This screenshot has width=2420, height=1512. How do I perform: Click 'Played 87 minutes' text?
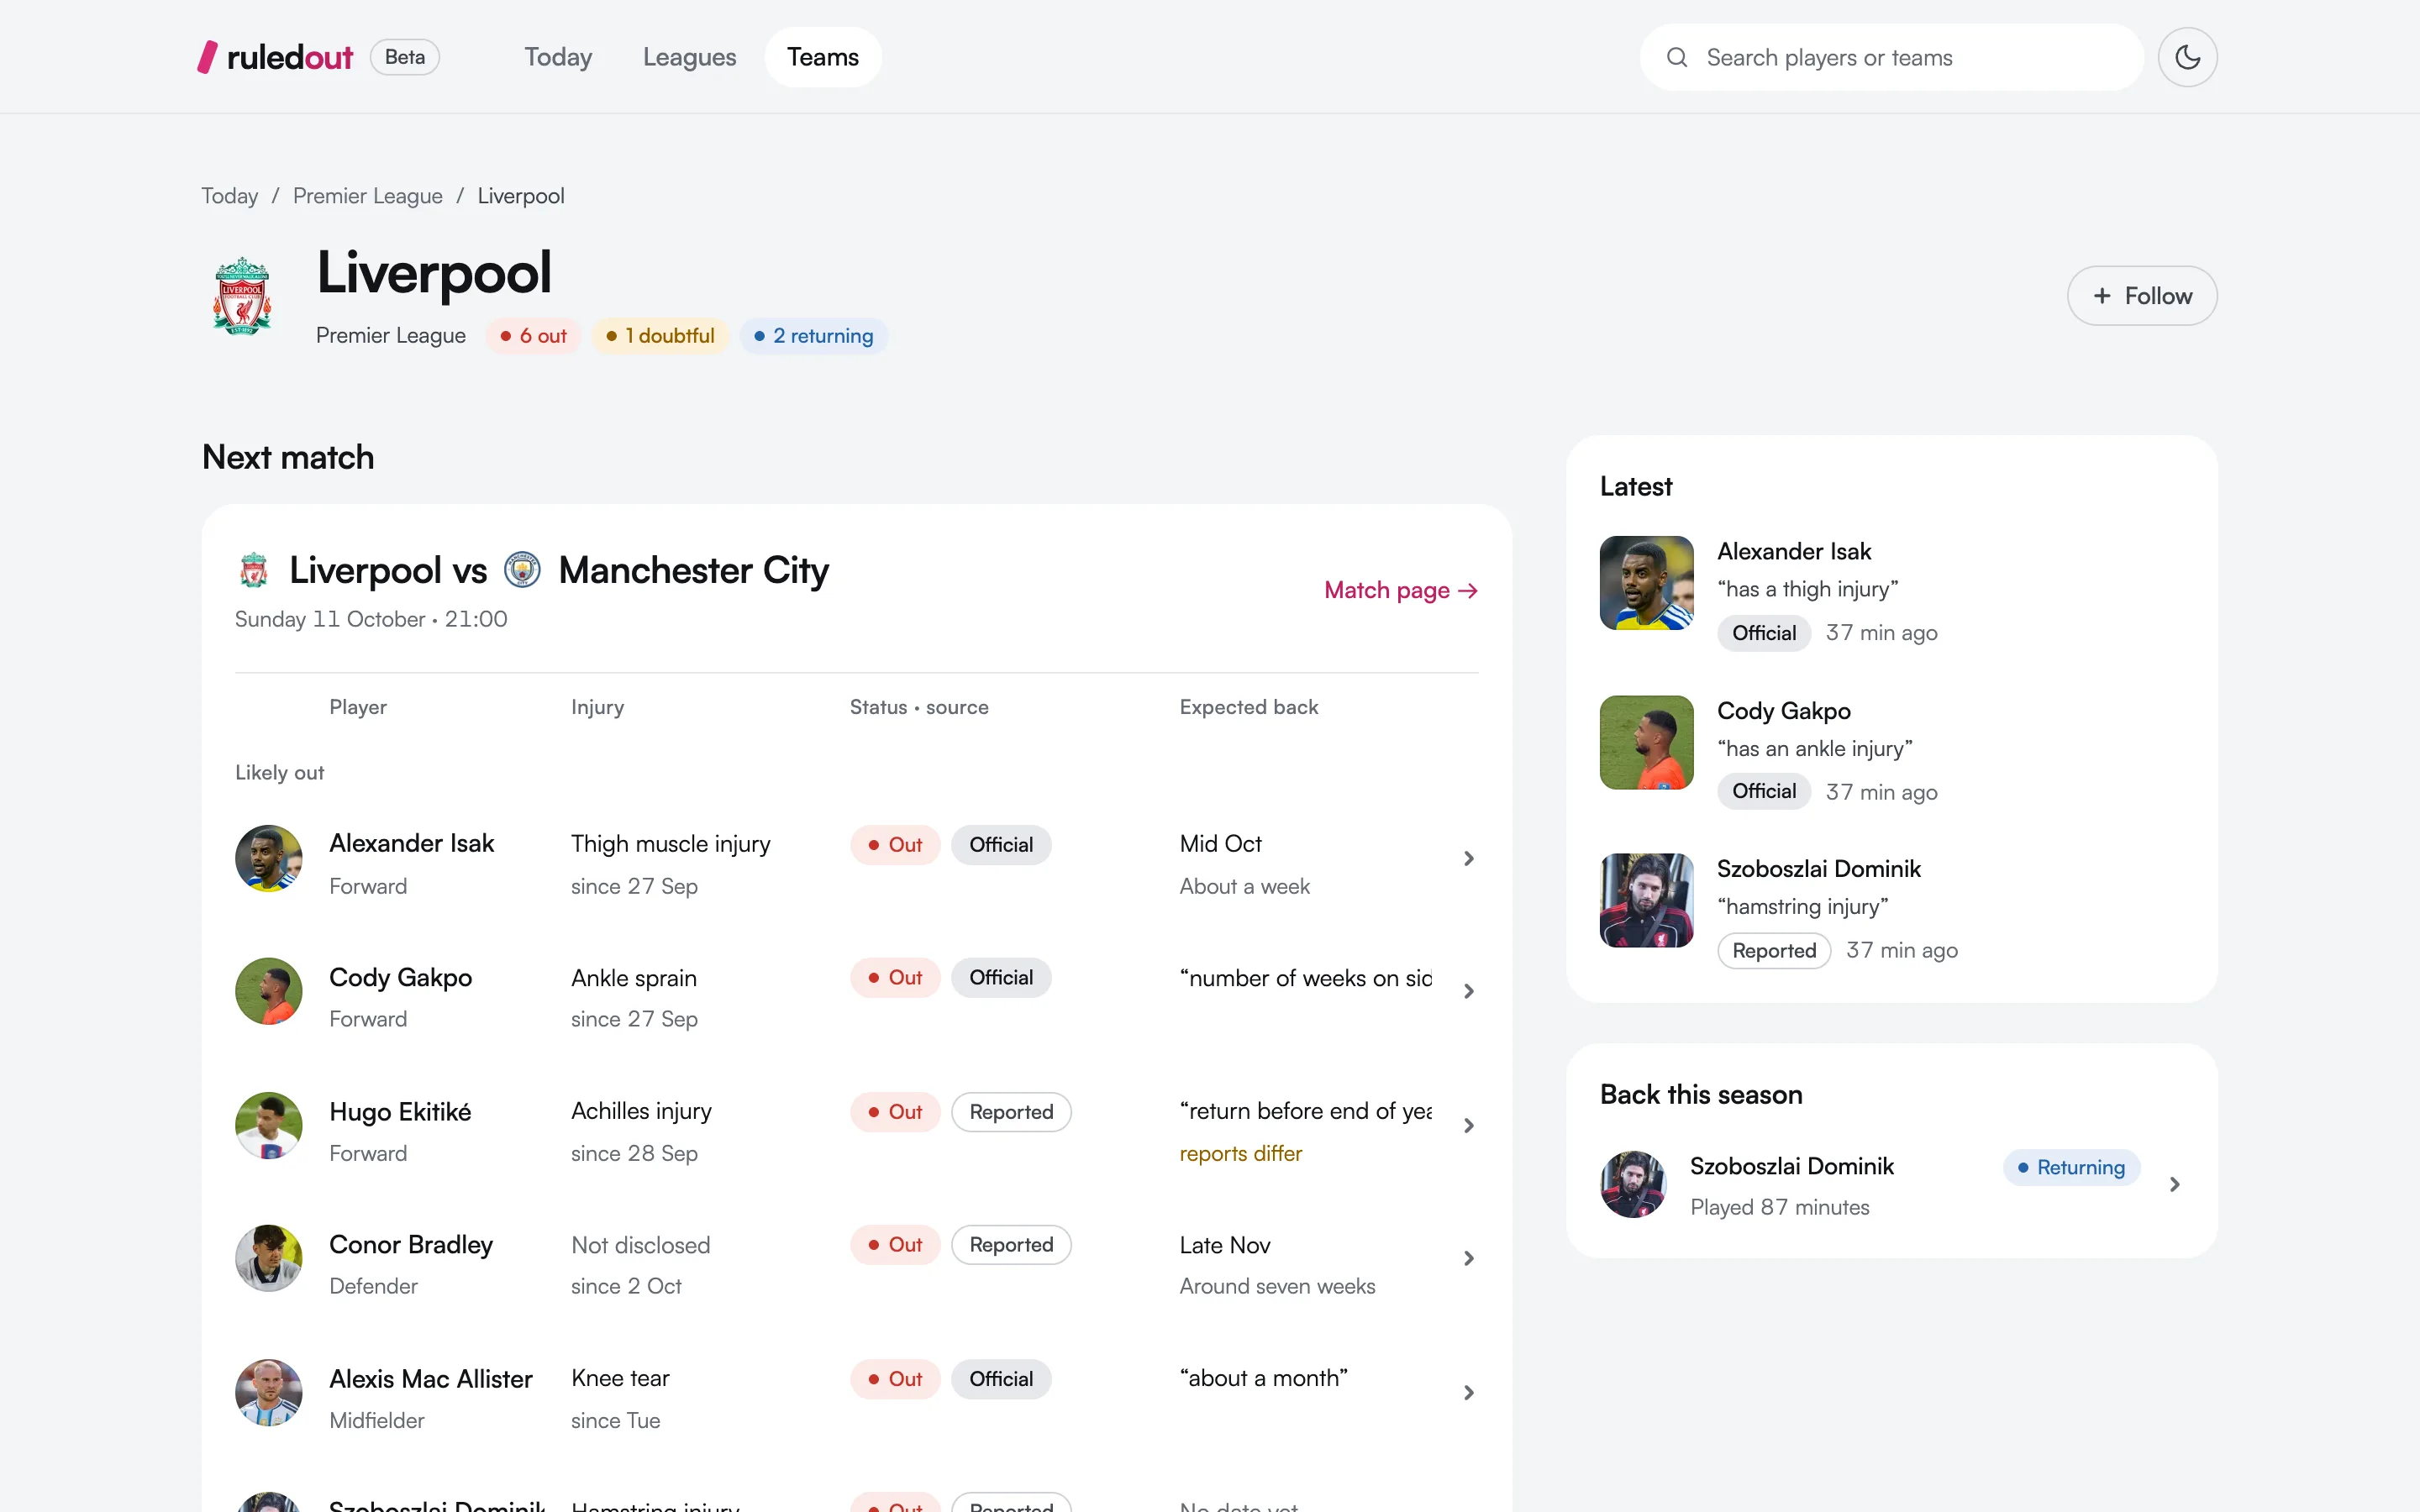[1779, 1207]
